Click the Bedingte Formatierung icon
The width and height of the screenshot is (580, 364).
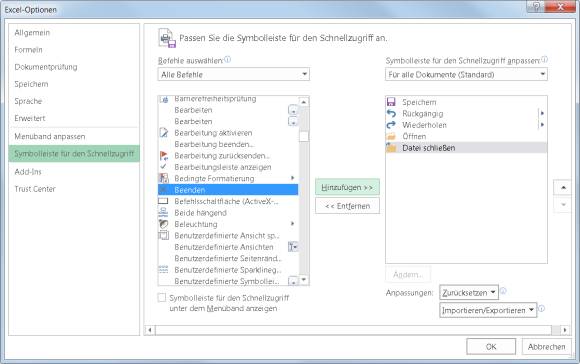[163, 178]
